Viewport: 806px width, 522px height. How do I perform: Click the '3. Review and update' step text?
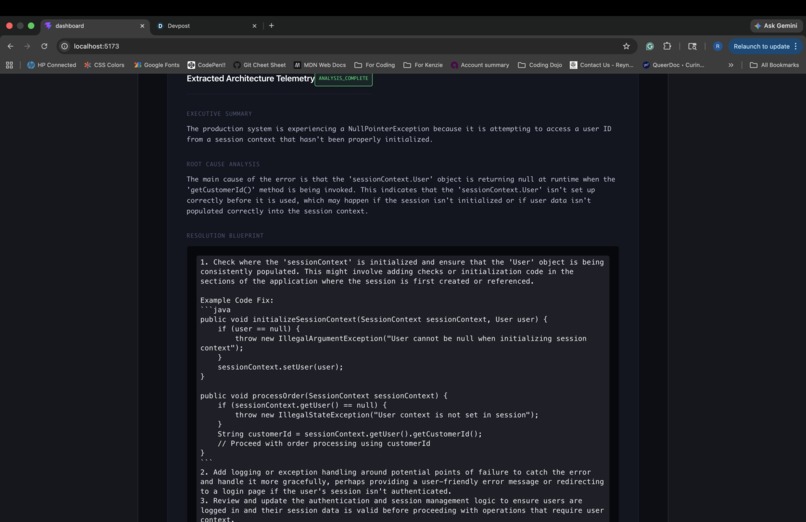point(402,510)
